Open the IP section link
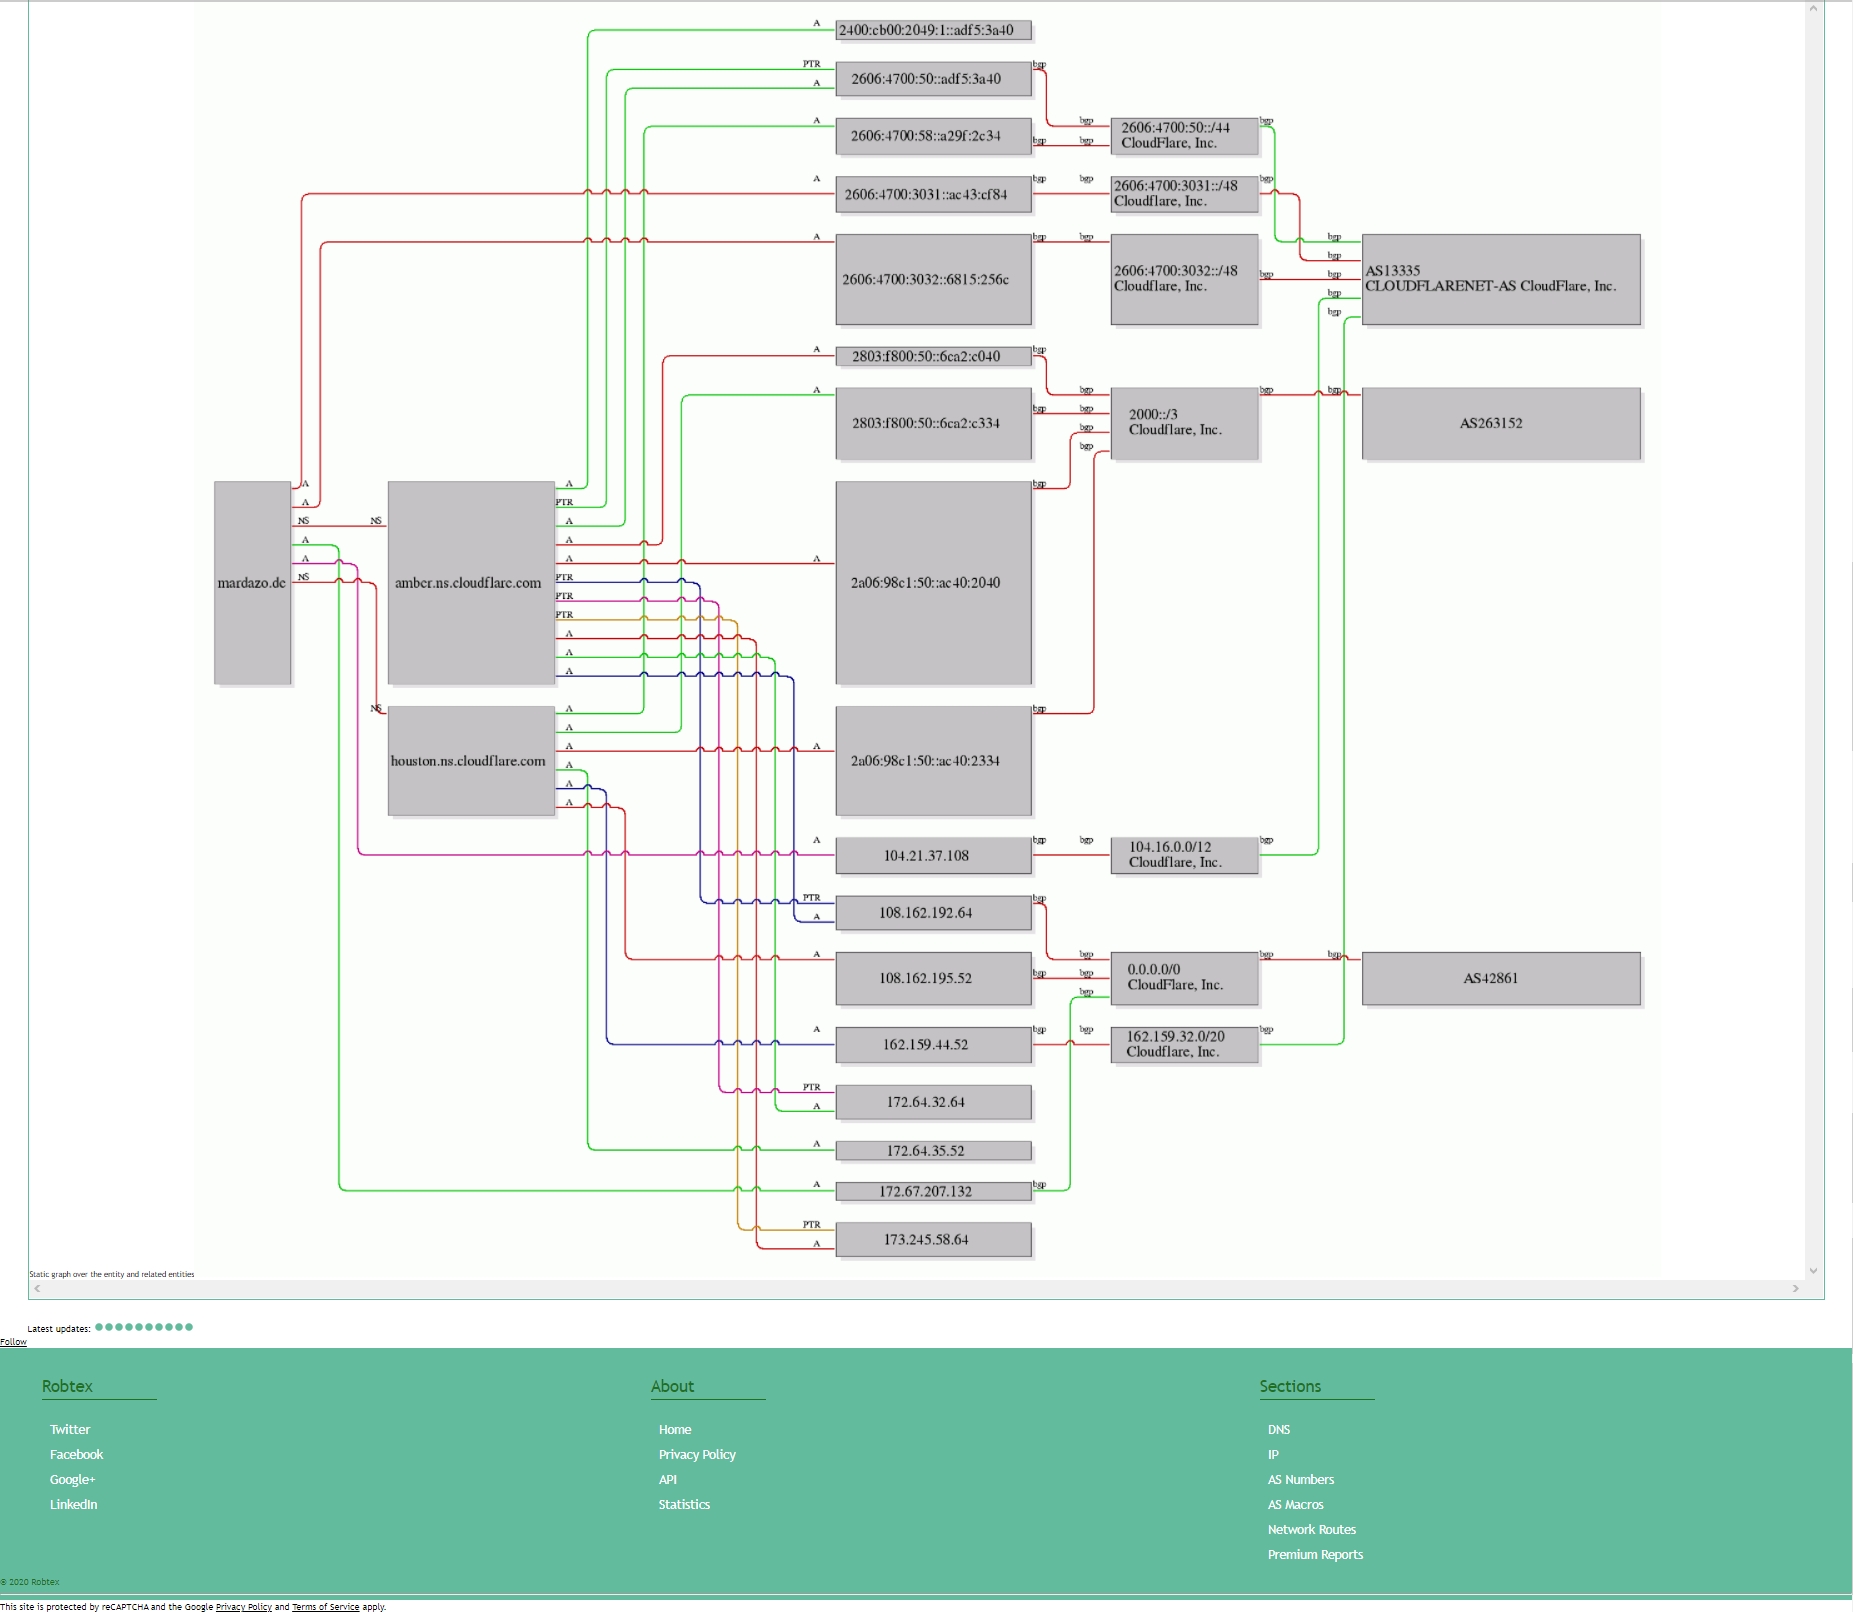The image size is (1853, 1612). (1273, 1454)
